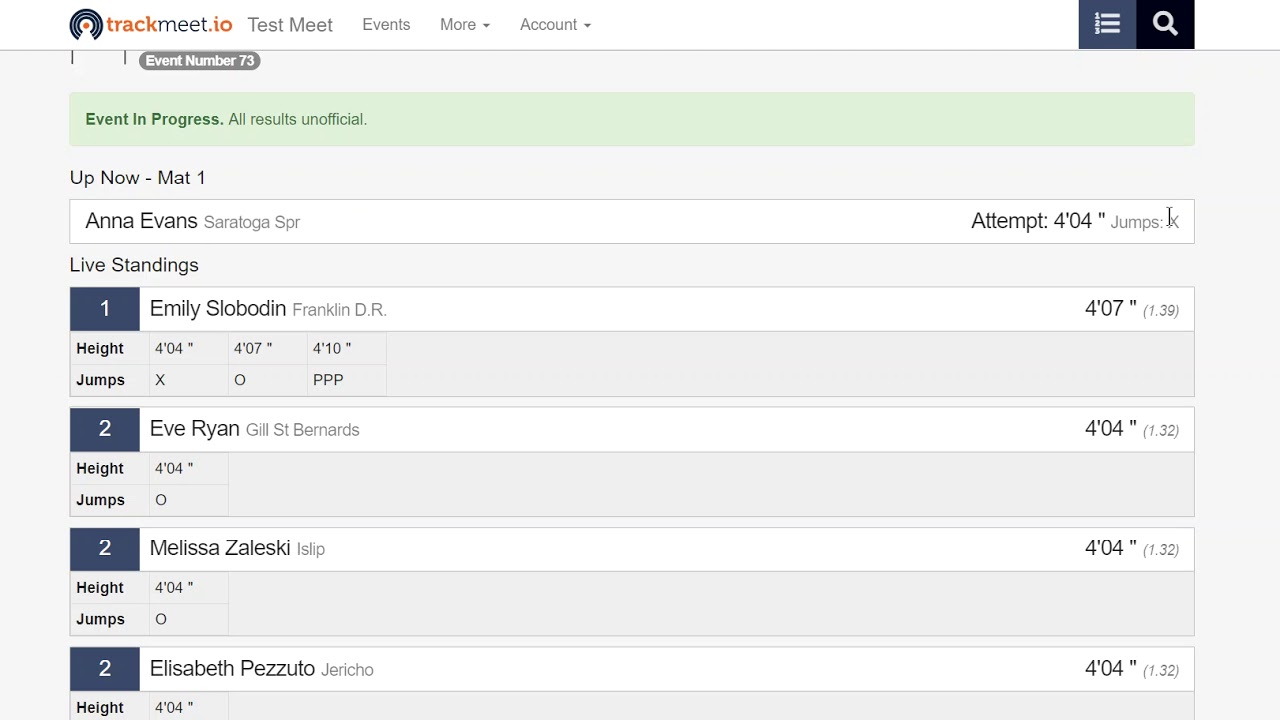Image resolution: width=1280 pixels, height=720 pixels.
Task: Click the Event In Progress alert banner
Action: tap(632, 119)
